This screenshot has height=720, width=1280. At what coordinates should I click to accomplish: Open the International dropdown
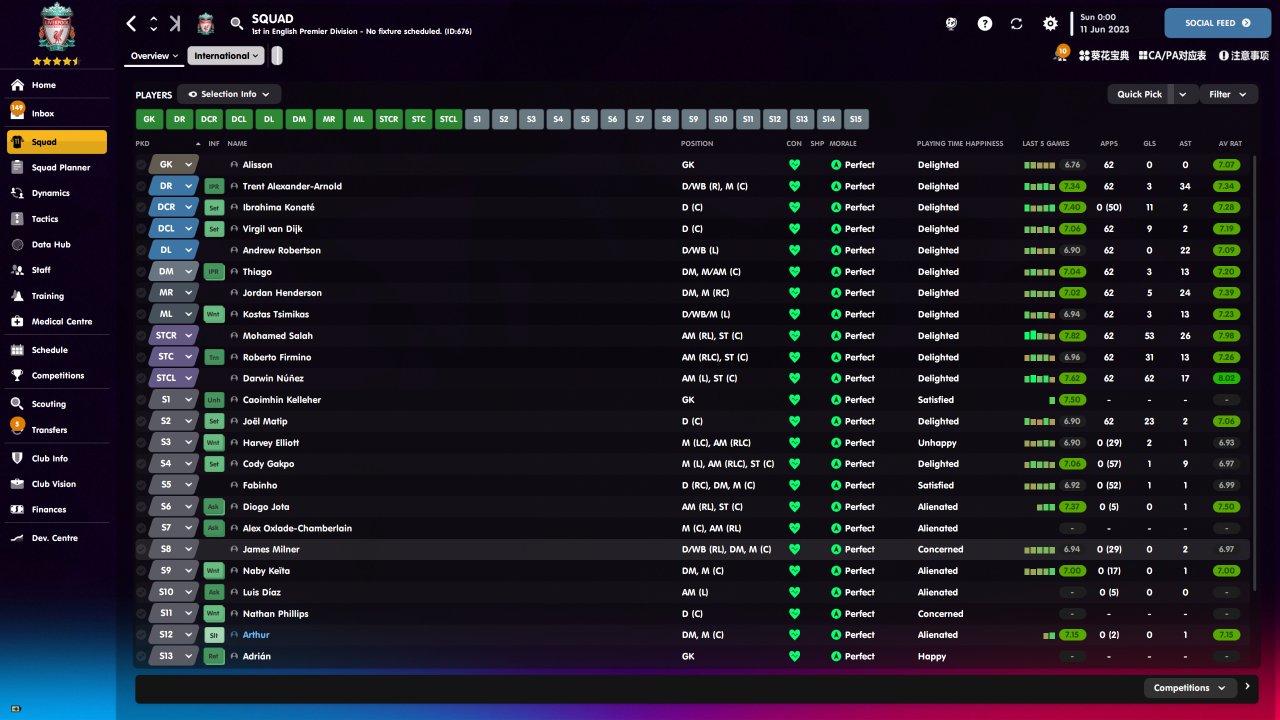point(226,56)
